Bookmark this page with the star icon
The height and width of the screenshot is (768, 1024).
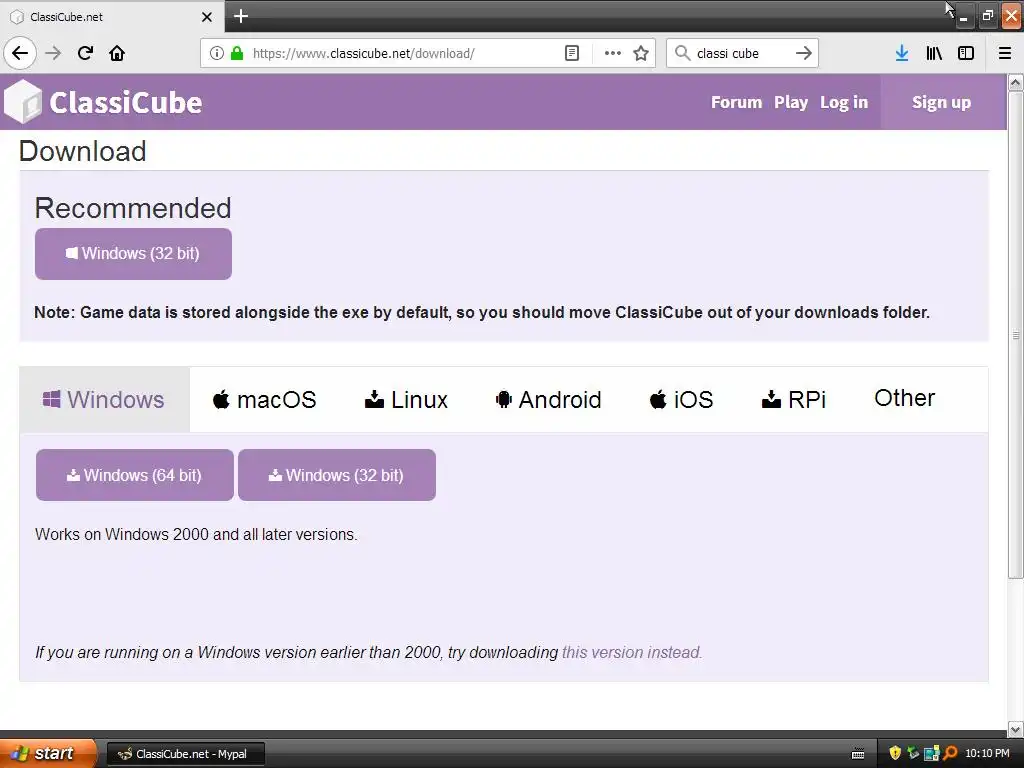[x=641, y=53]
